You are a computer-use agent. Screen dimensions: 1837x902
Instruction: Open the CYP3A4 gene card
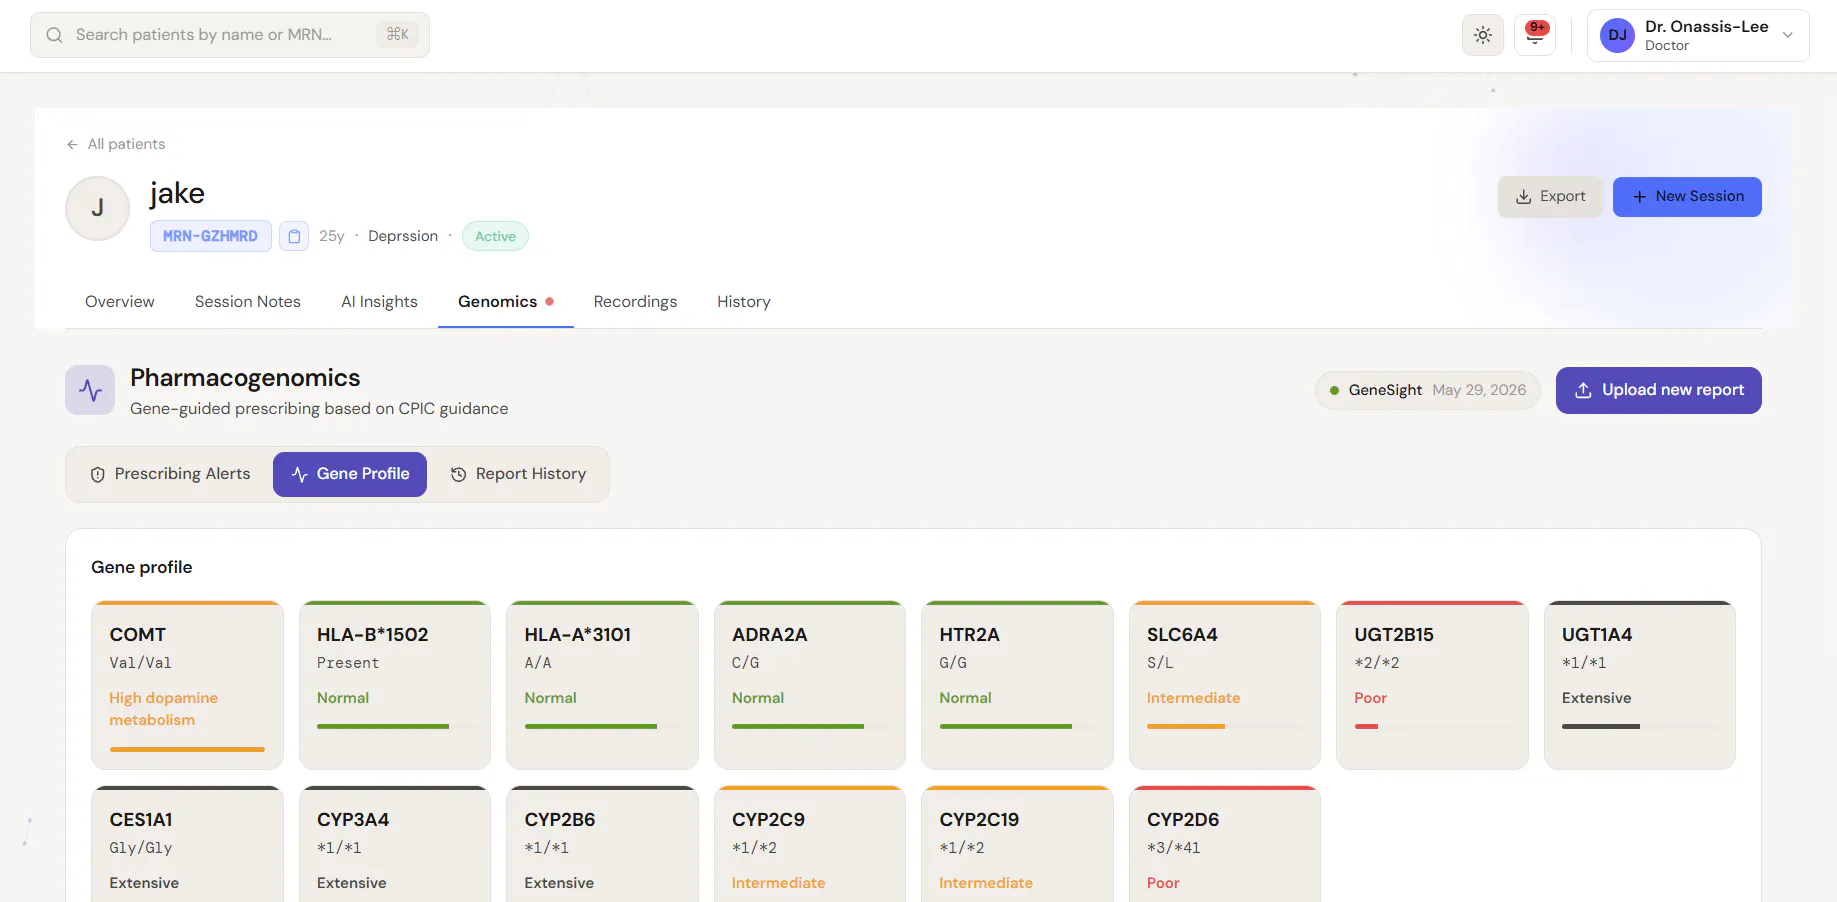coord(395,844)
